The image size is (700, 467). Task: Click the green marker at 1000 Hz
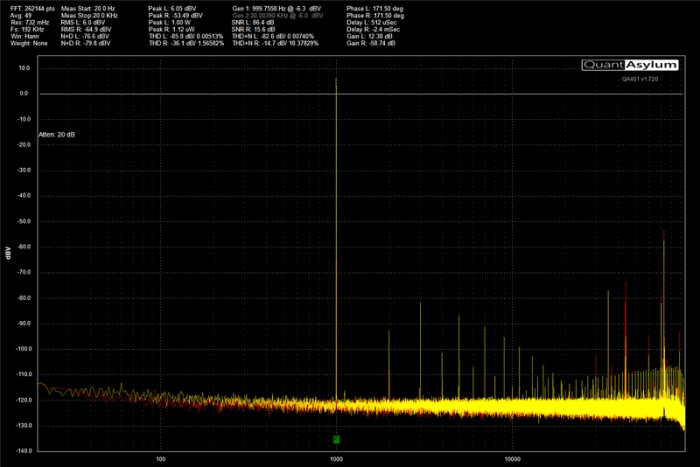[x=336, y=440]
